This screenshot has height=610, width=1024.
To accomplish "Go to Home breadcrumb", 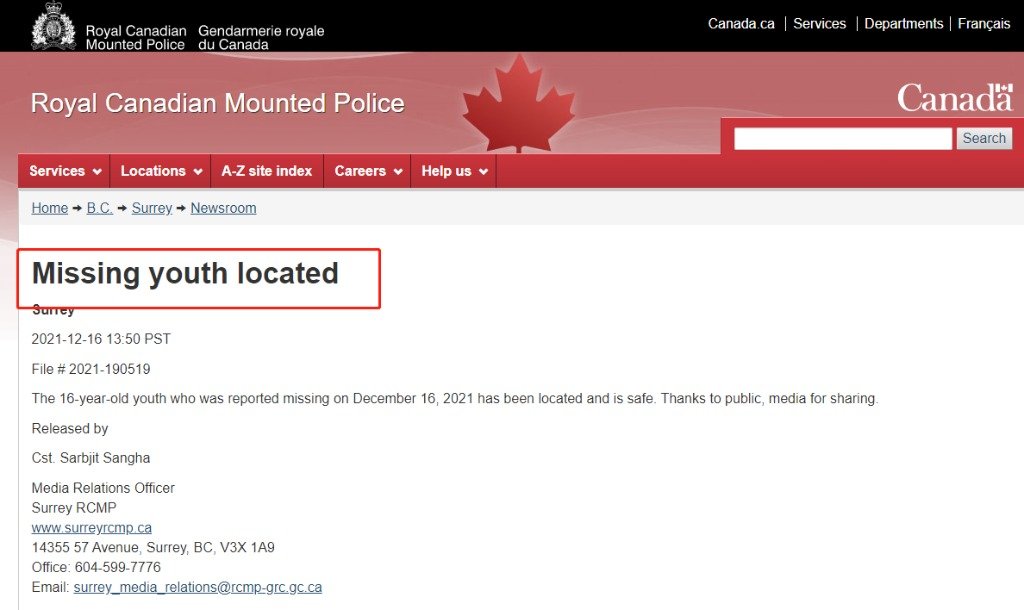I will (50, 208).
